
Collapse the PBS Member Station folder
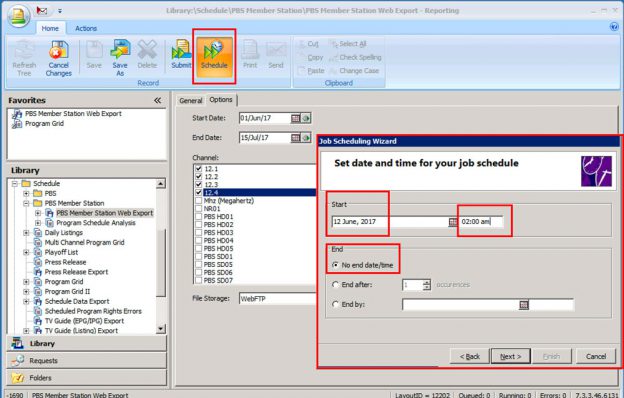pyautogui.click(x=26, y=203)
